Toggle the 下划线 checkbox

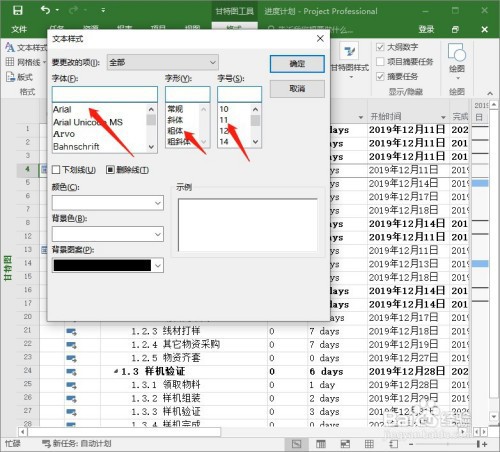56,170
